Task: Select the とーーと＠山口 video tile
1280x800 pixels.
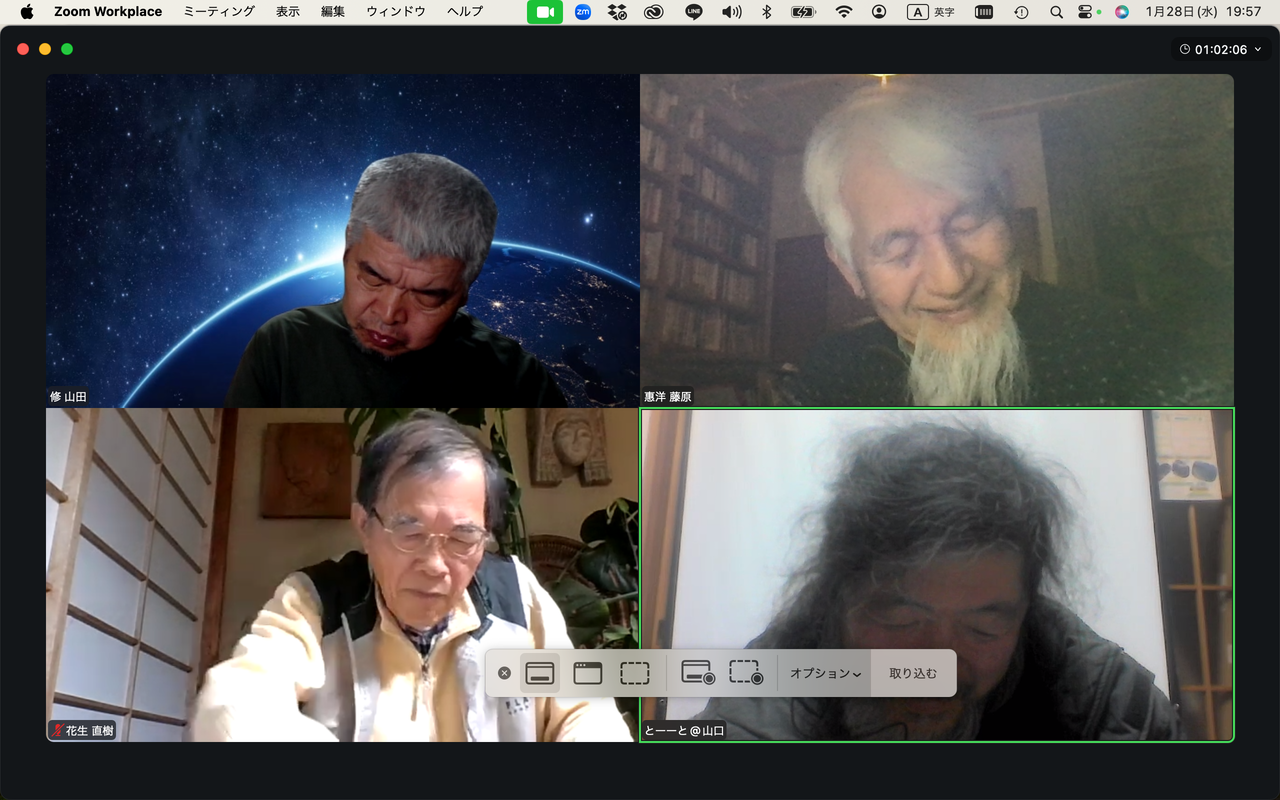Action: [x=937, y=575]
